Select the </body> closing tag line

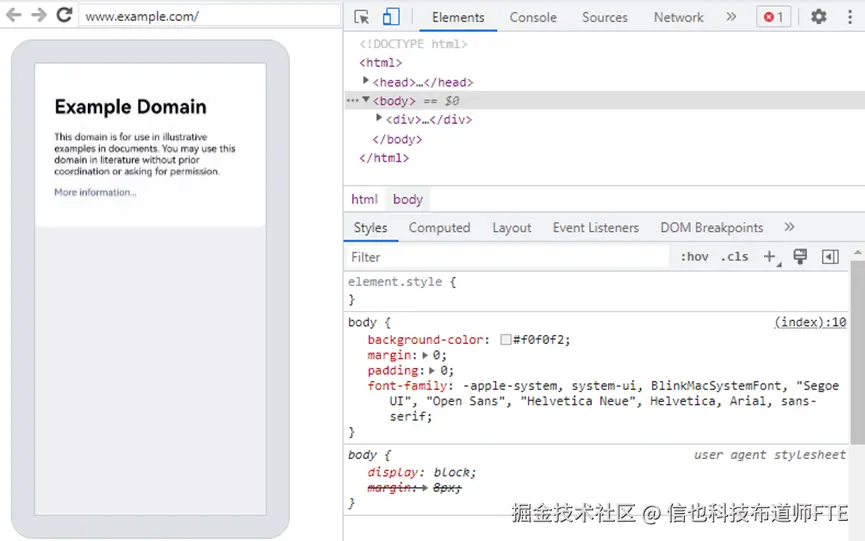397,139
